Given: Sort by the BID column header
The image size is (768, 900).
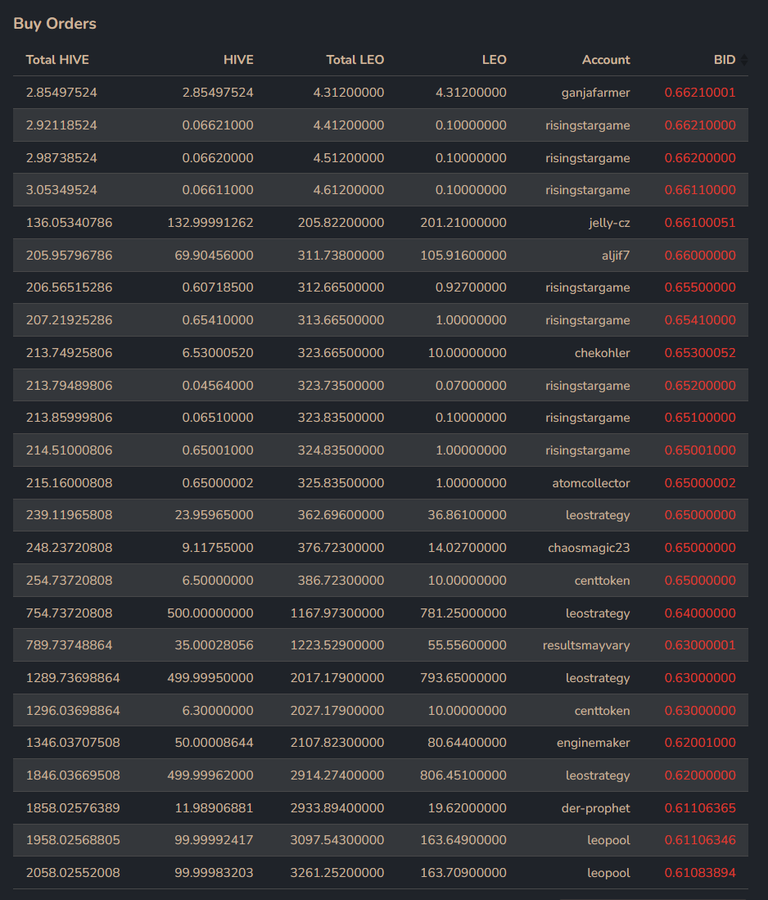Looking at the screenshot, I should coord(724,60).
